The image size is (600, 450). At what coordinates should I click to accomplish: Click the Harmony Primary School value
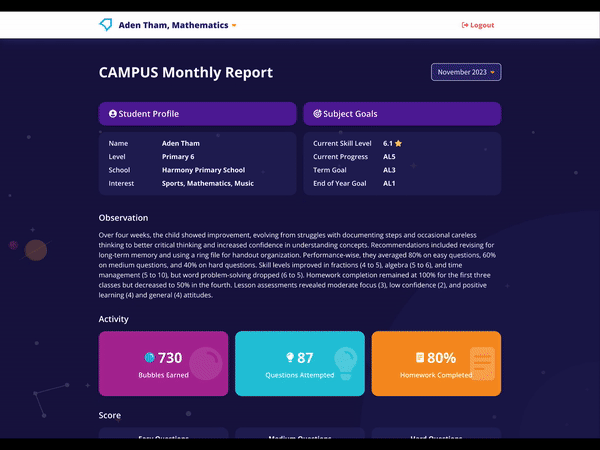tap(203, 170)
